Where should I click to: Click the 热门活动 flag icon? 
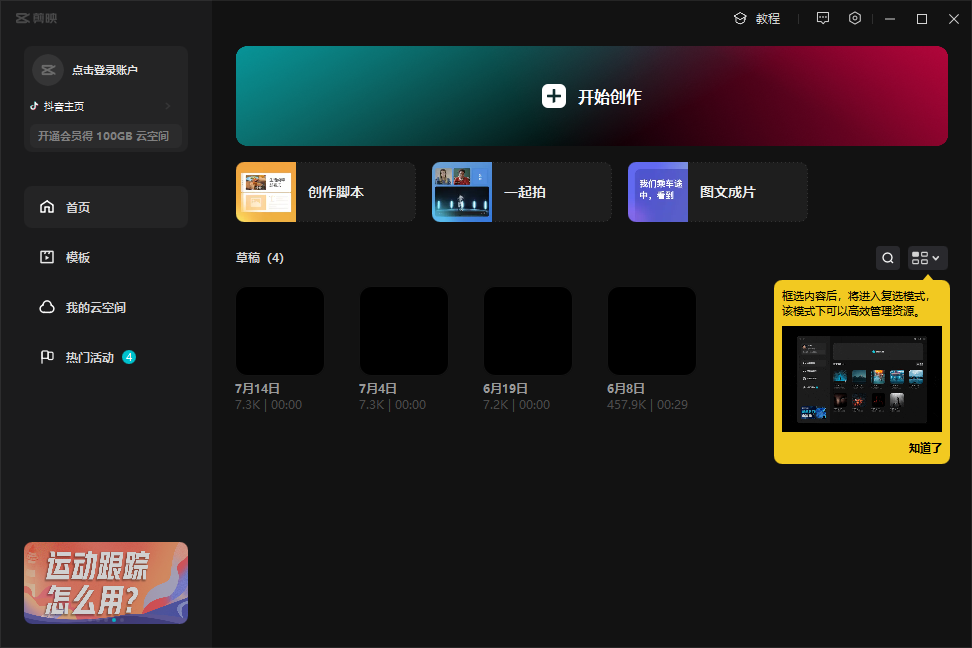[47, 357]
